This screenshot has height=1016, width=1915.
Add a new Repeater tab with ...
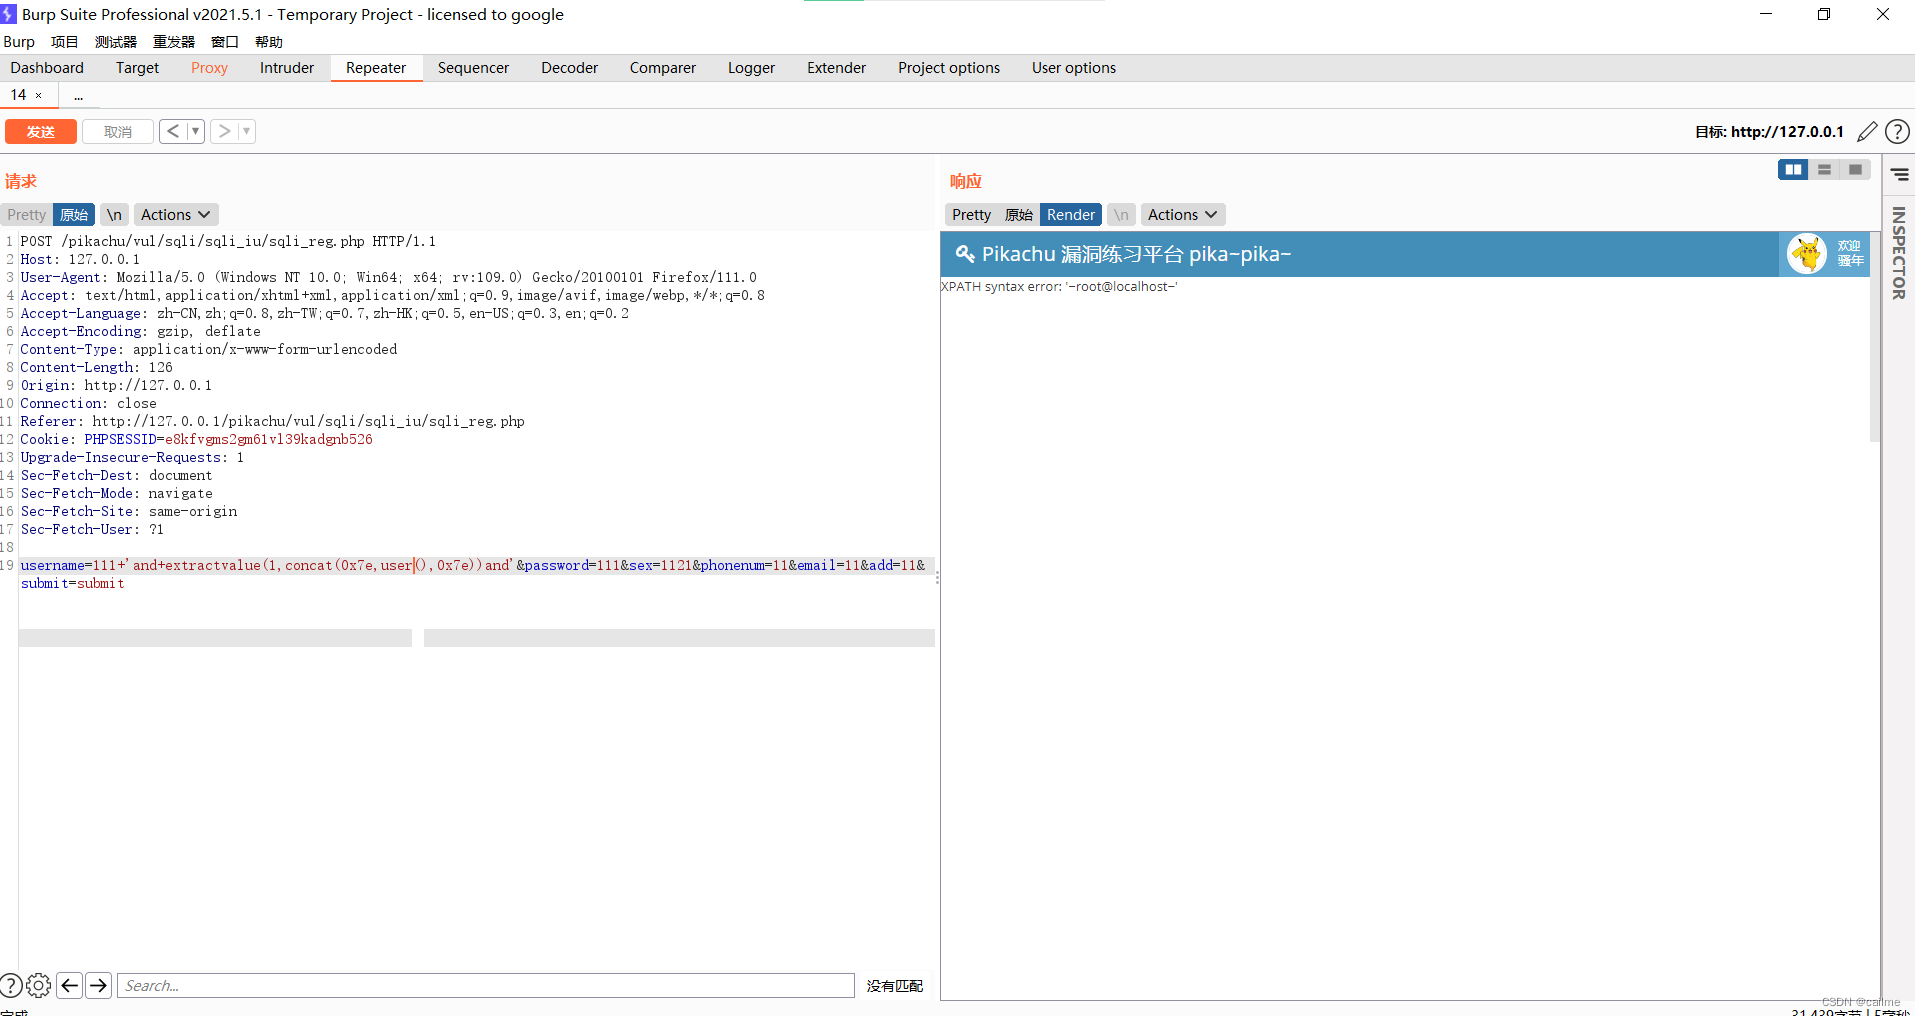[78, 96]
